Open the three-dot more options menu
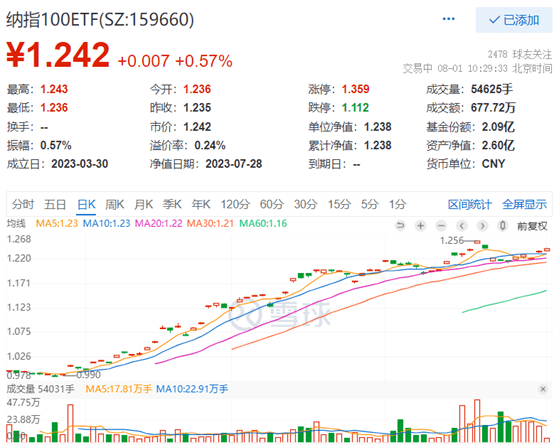This screenshot has width=554, height=445. (x=448, y=19)
